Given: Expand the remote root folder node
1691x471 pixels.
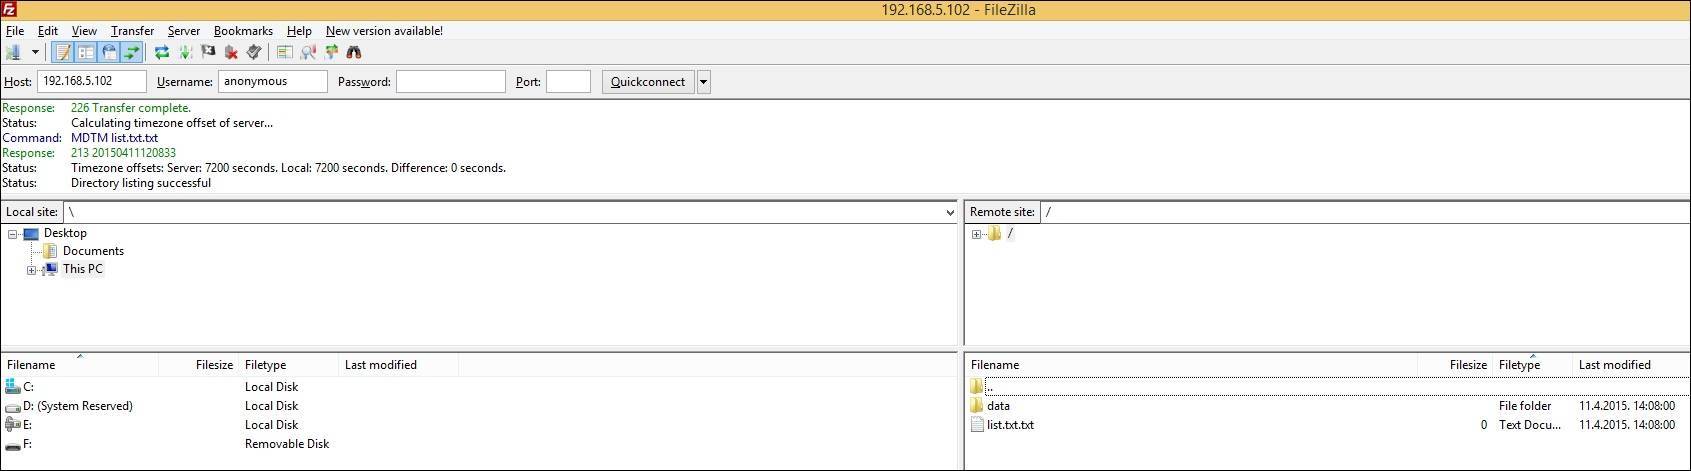Looking at the screenshot, I should point(976,234).
